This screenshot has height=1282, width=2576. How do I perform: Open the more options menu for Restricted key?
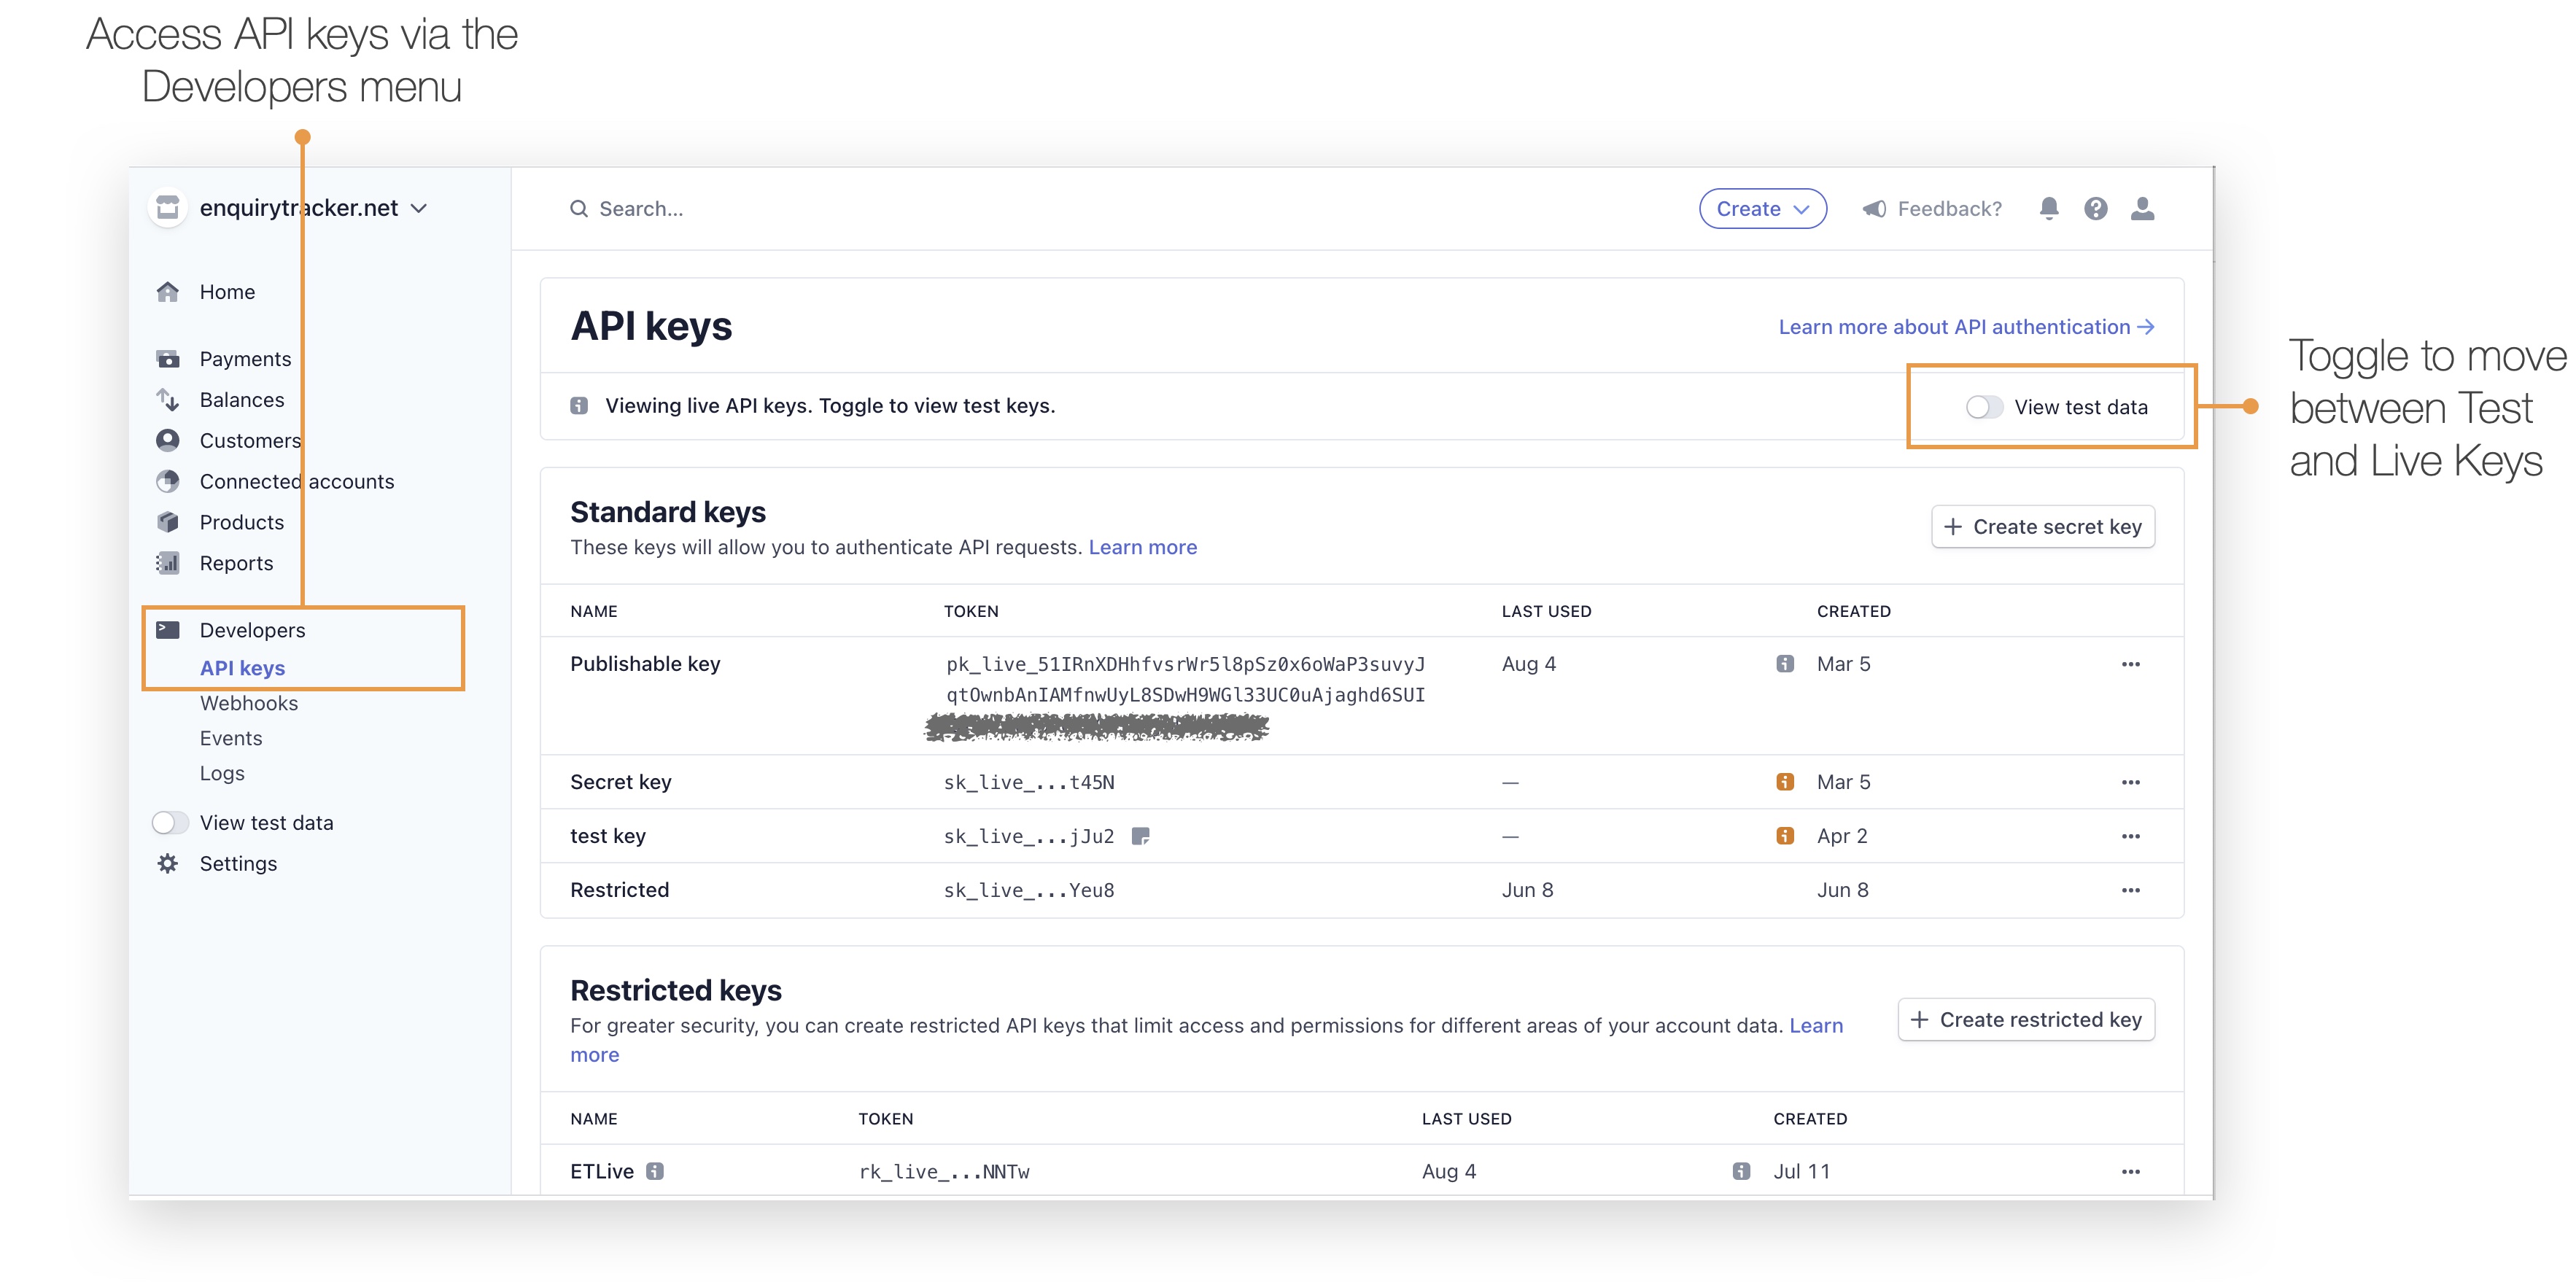click(x=2130, y=890)
